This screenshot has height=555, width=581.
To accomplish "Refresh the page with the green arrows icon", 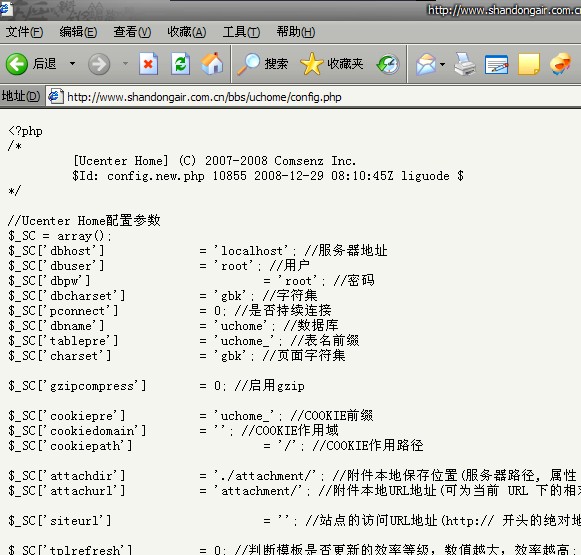I will point(180,64).
